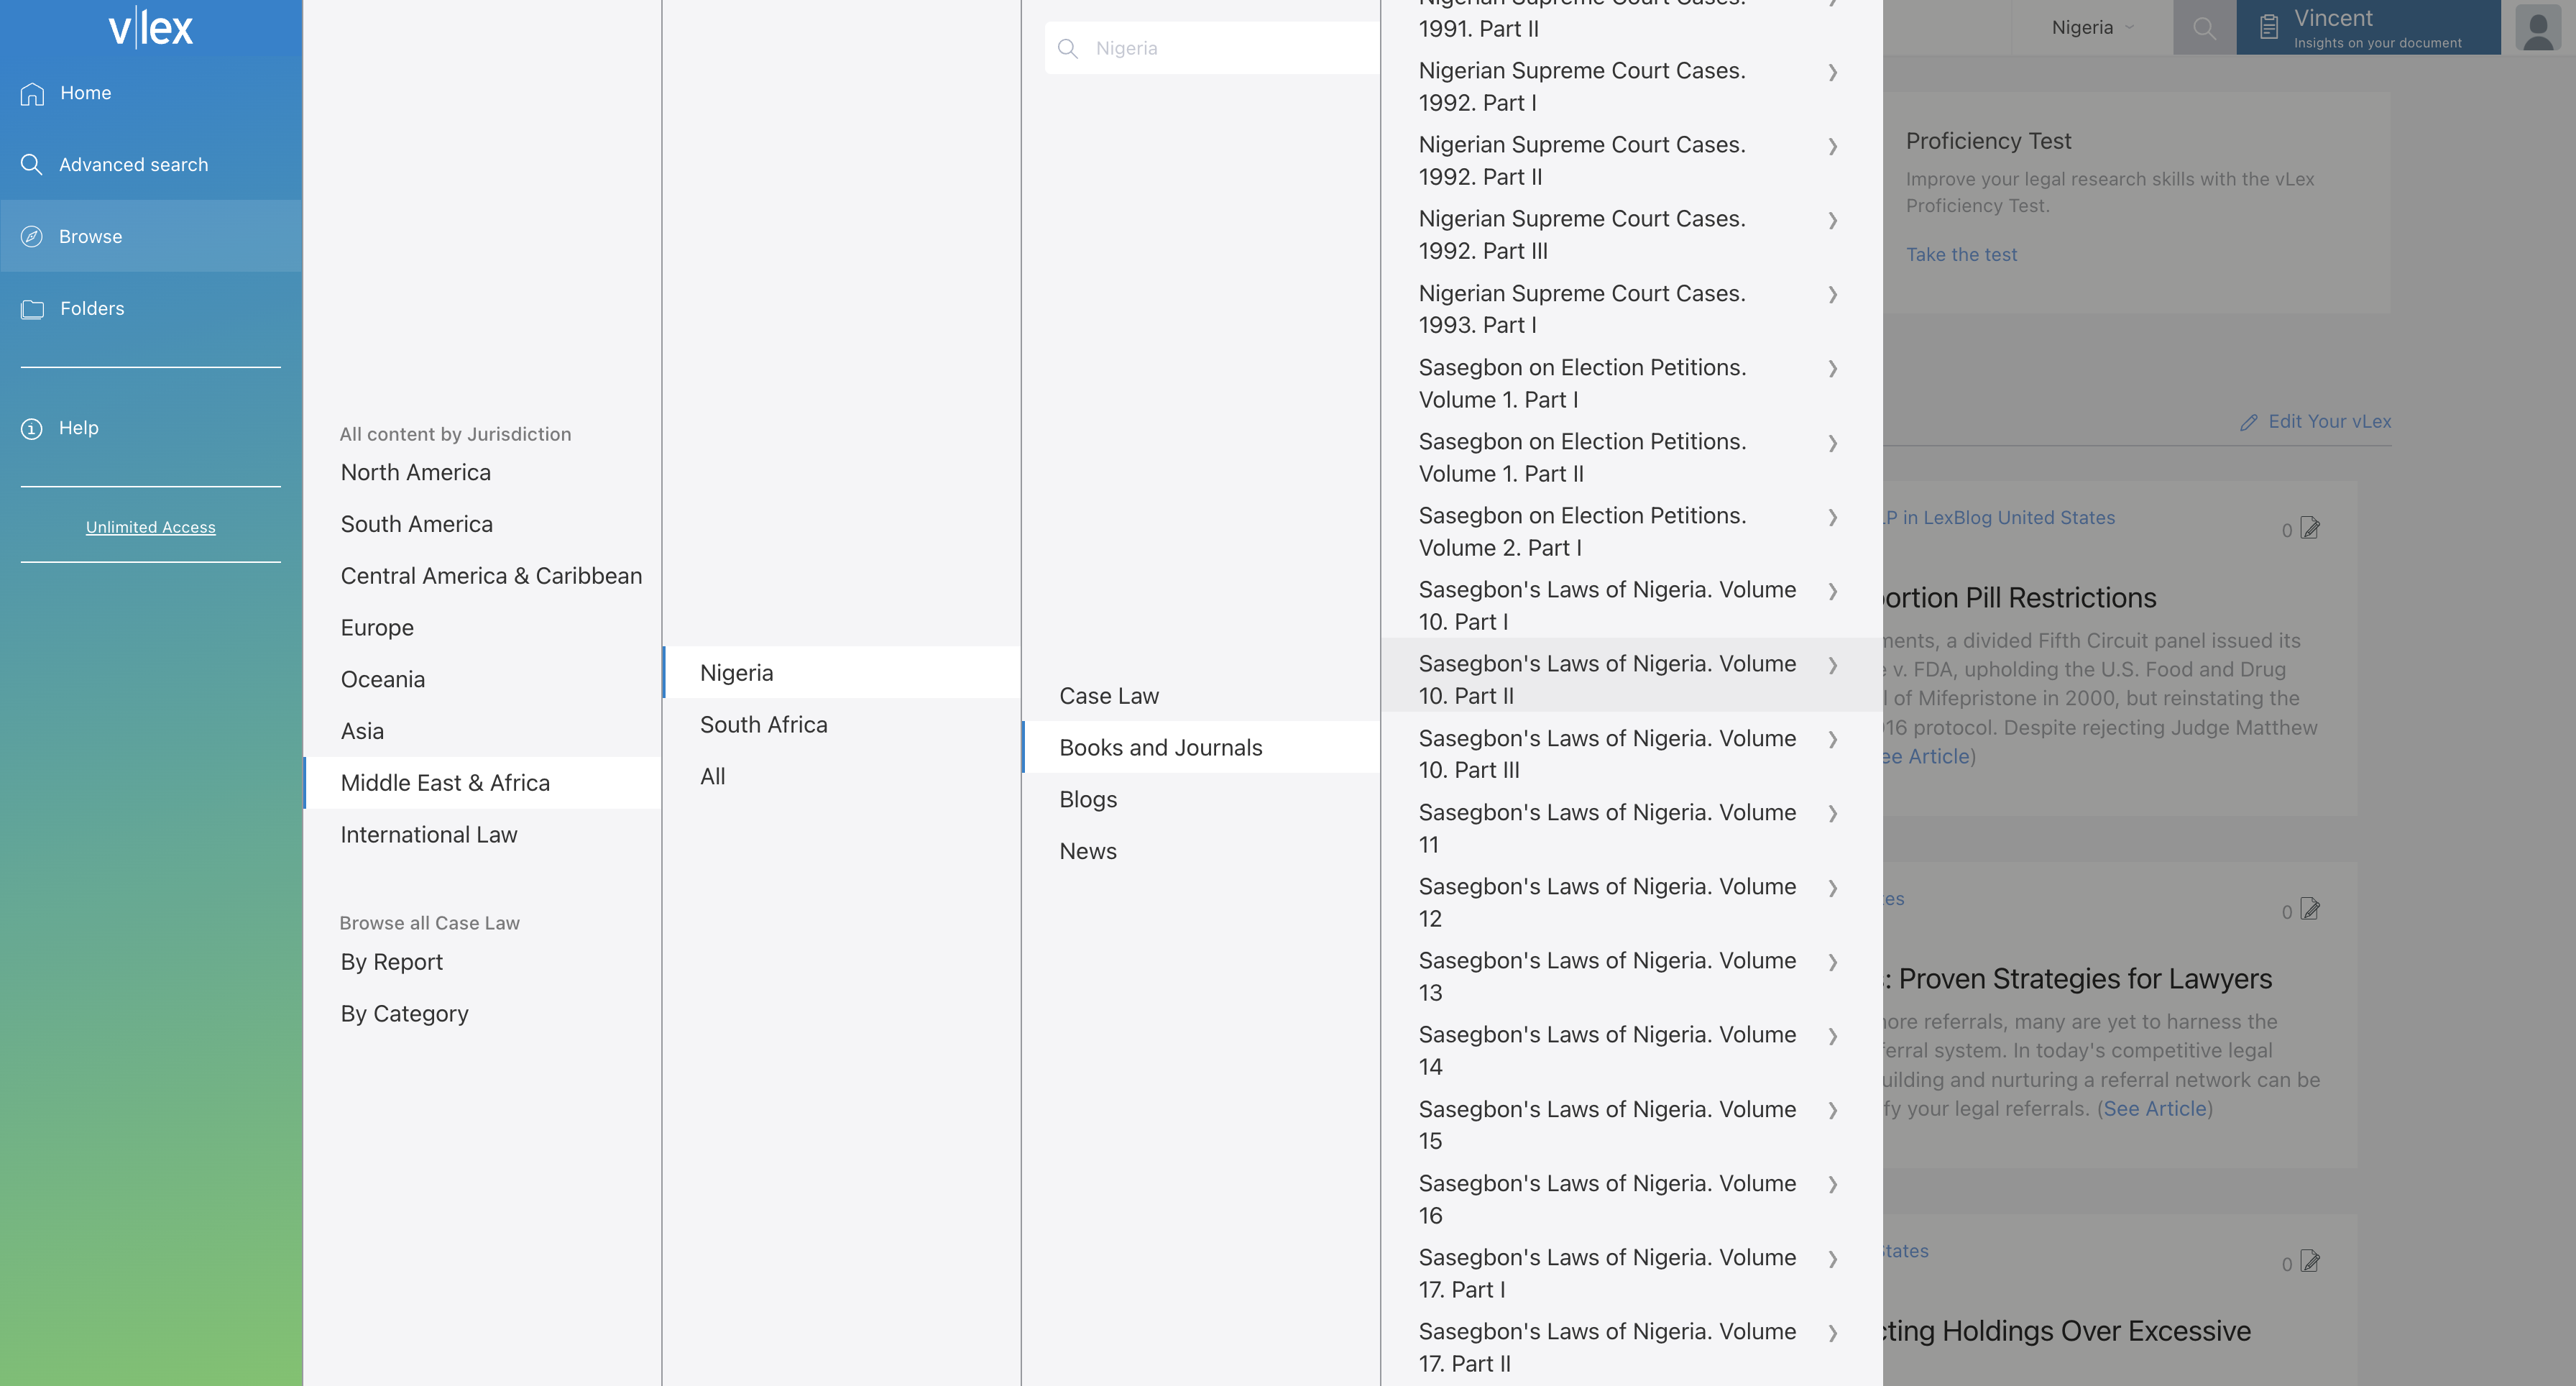Click the top bar search magnifier button
This screenshot has height=1386, width=2576.
2204,27
